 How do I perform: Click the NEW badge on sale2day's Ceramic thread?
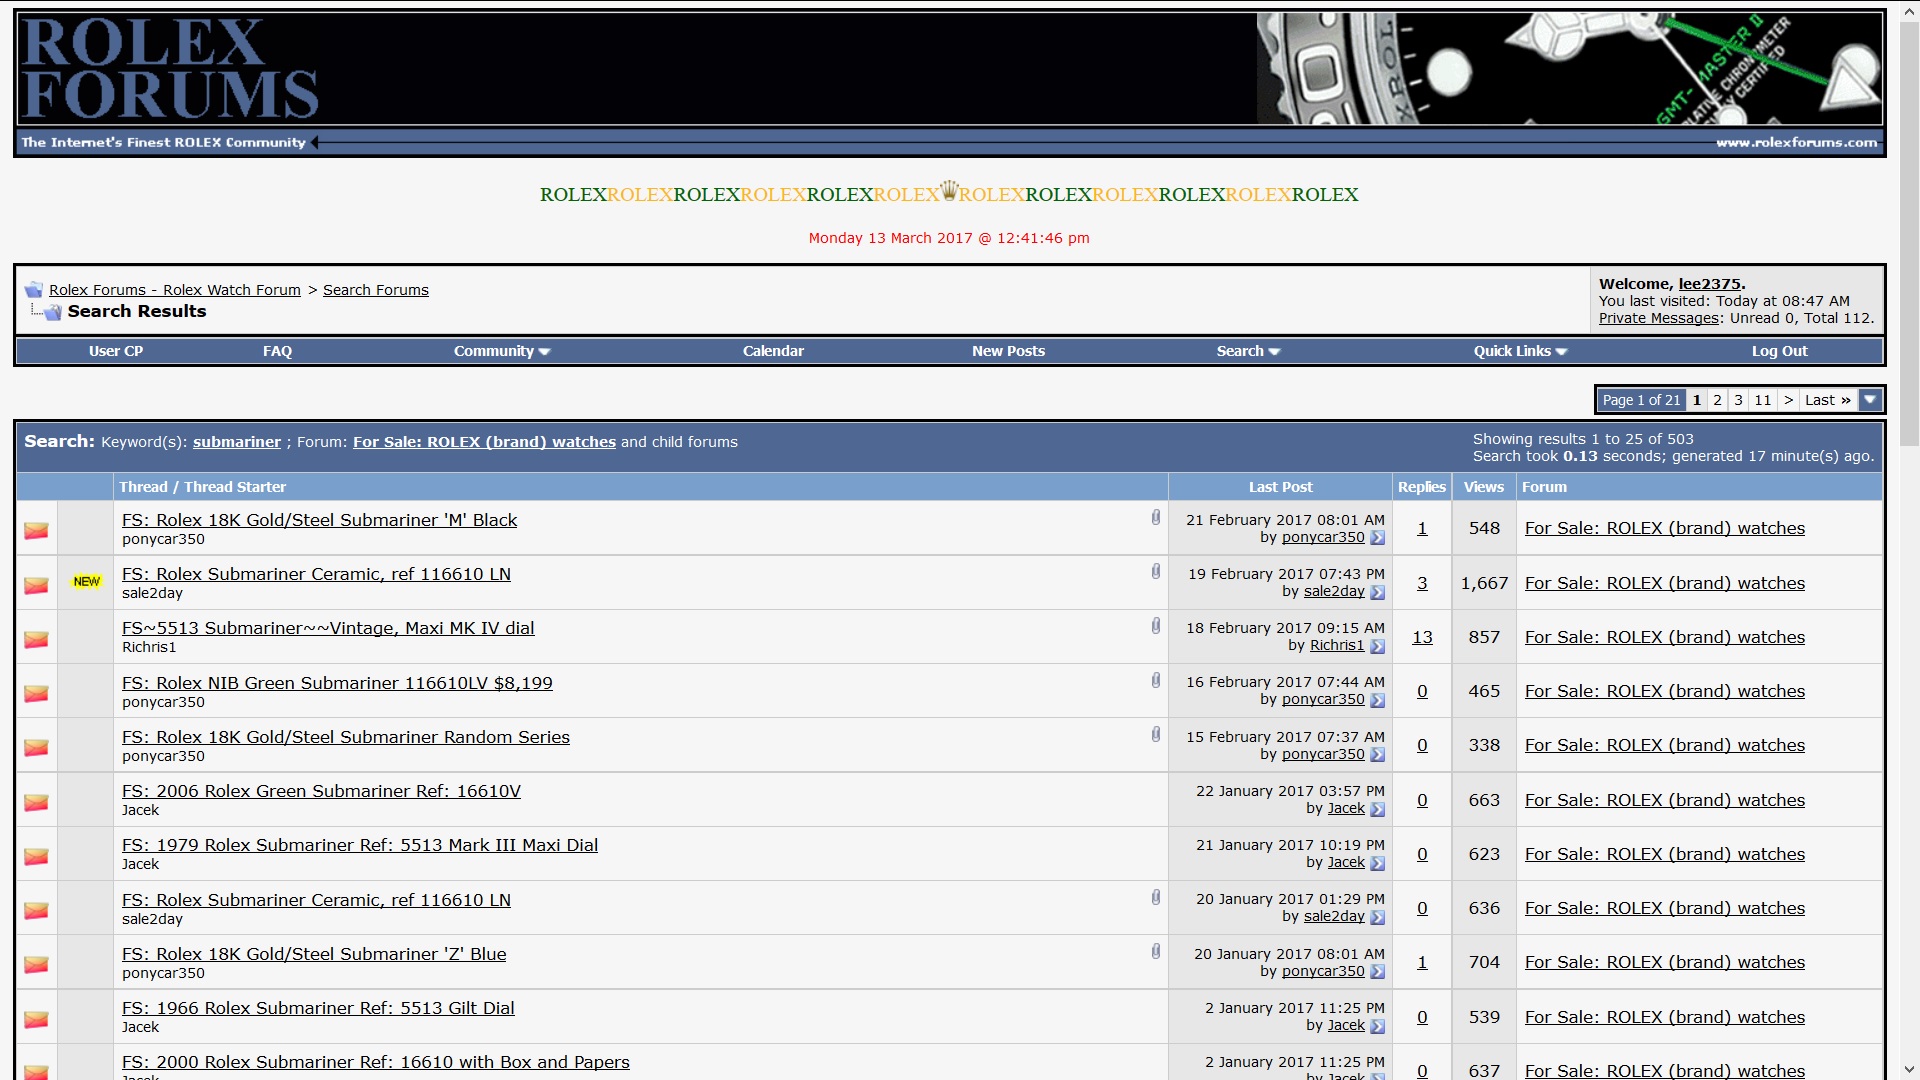coord(87,582)
